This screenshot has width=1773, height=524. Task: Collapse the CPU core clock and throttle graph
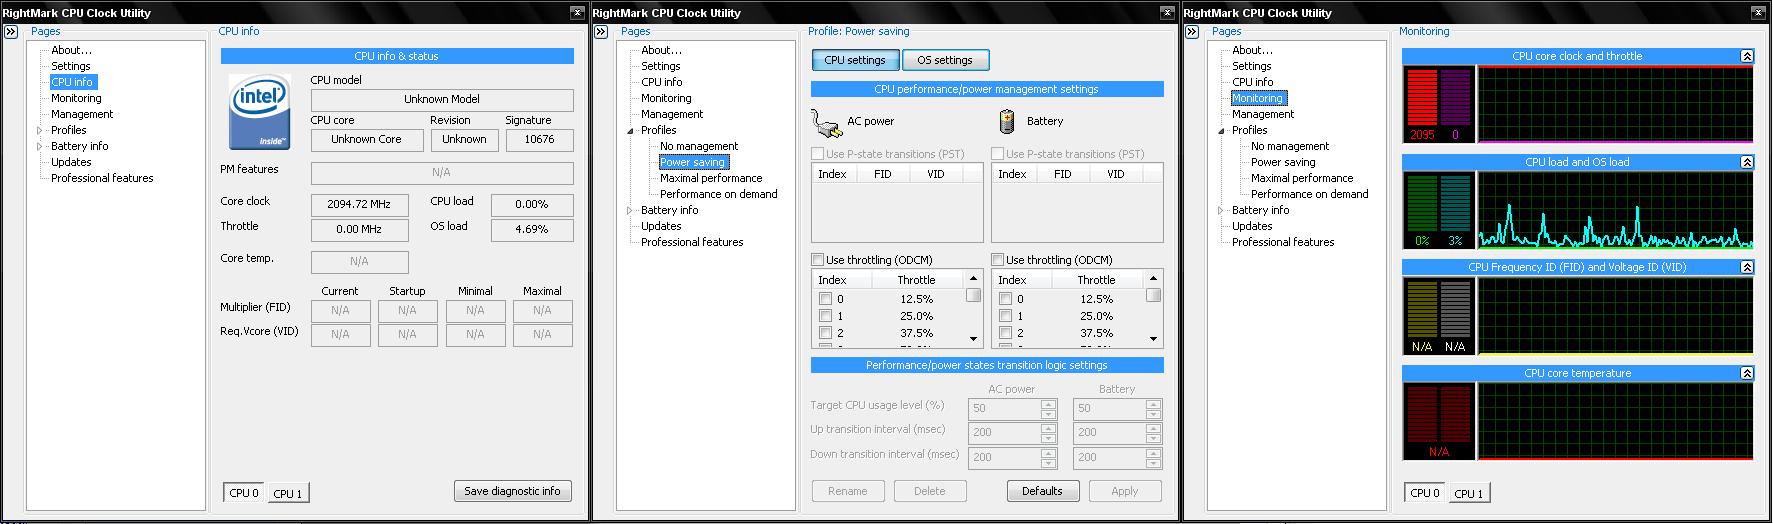(1747, 56)
